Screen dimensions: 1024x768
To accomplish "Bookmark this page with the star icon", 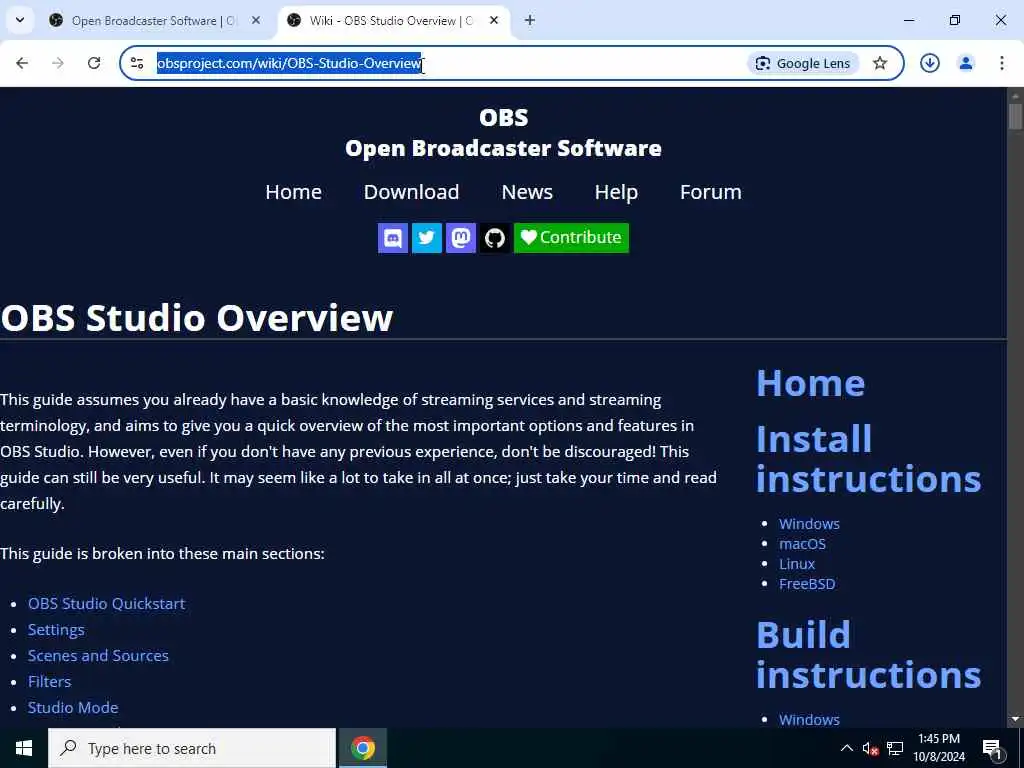I will 880,63.
